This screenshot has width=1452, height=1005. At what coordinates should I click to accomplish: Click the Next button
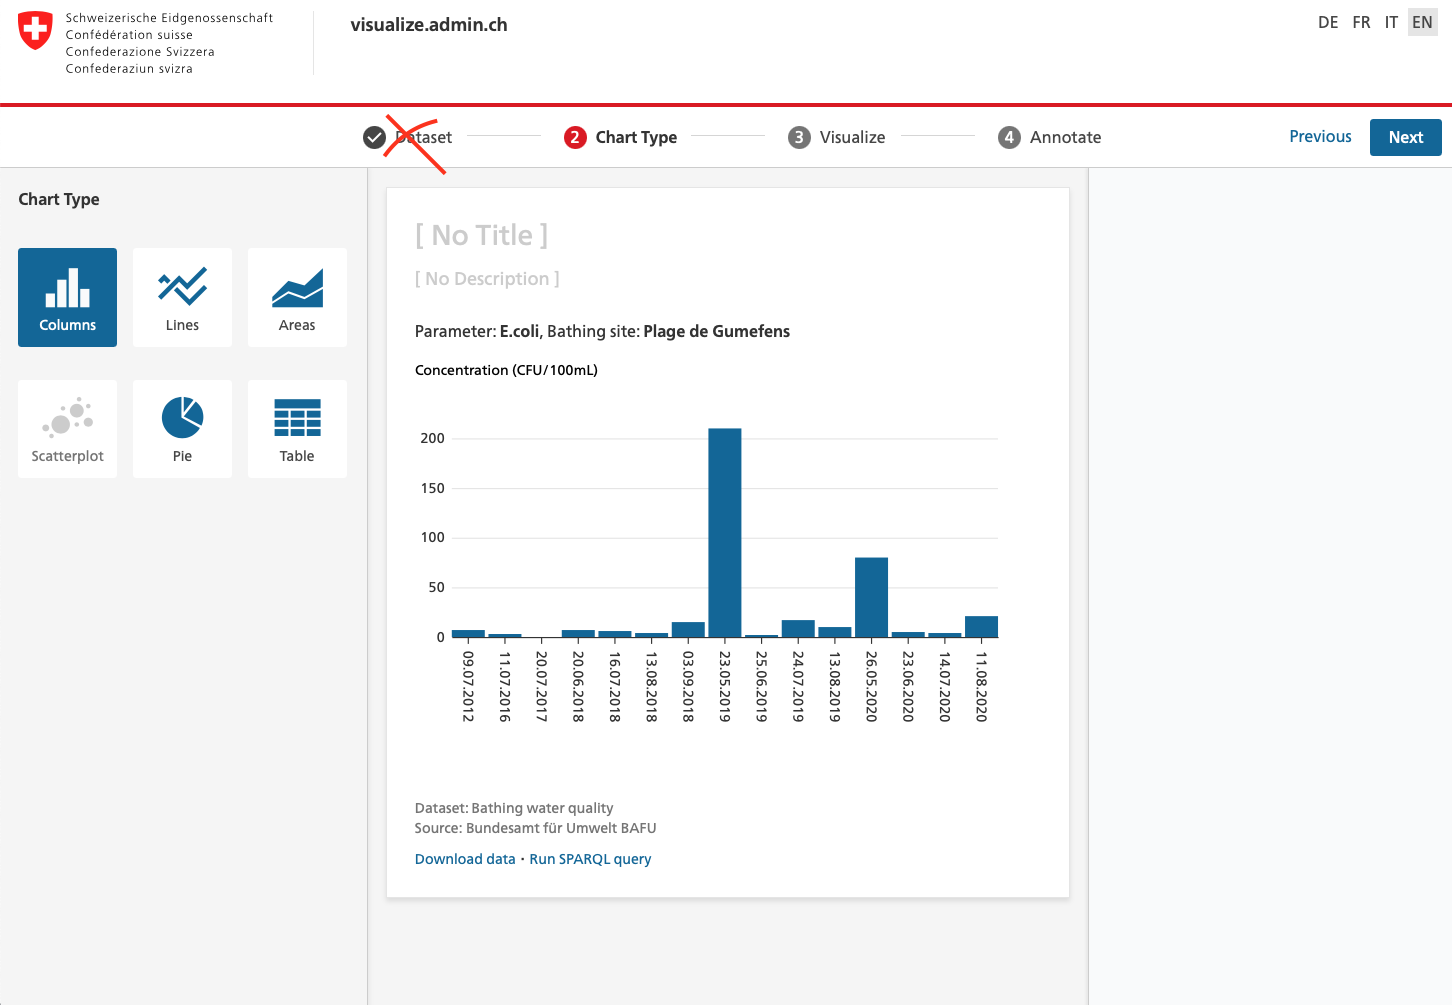click(x=1405, y=137)
